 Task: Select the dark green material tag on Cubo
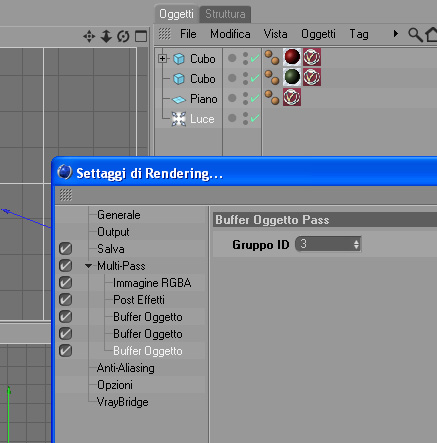[292, 77]
